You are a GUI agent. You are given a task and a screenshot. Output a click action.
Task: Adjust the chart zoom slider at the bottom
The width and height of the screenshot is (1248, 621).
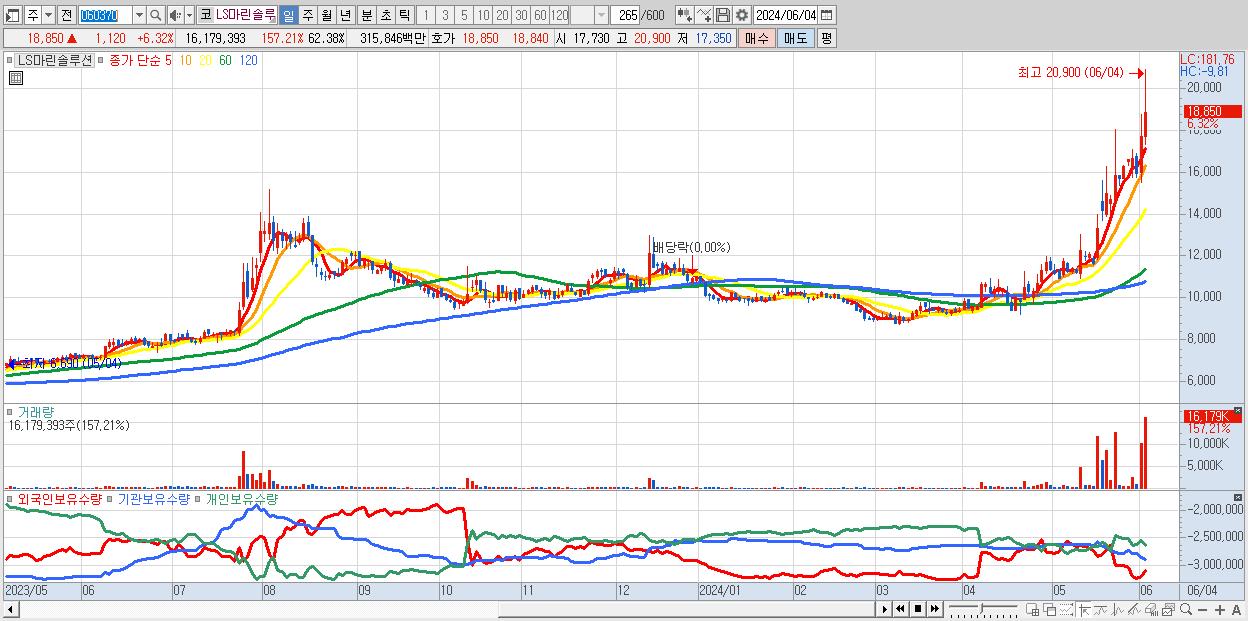[982, 609]
